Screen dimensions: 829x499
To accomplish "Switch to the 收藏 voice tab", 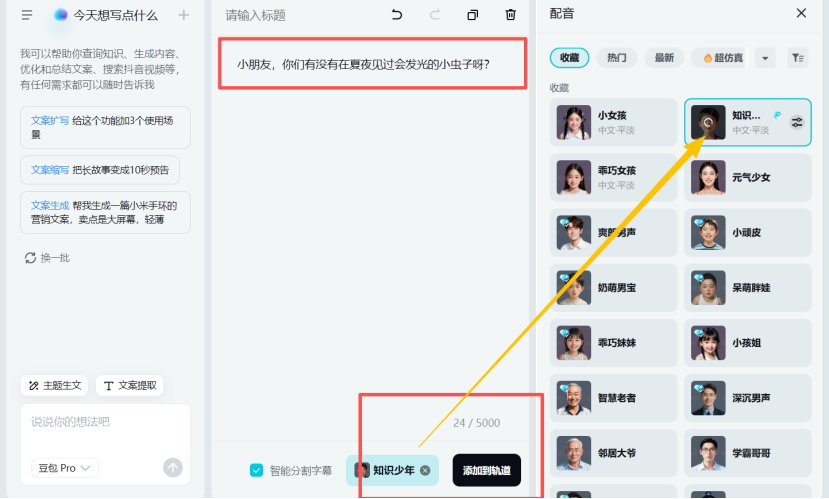I will 569,58.
